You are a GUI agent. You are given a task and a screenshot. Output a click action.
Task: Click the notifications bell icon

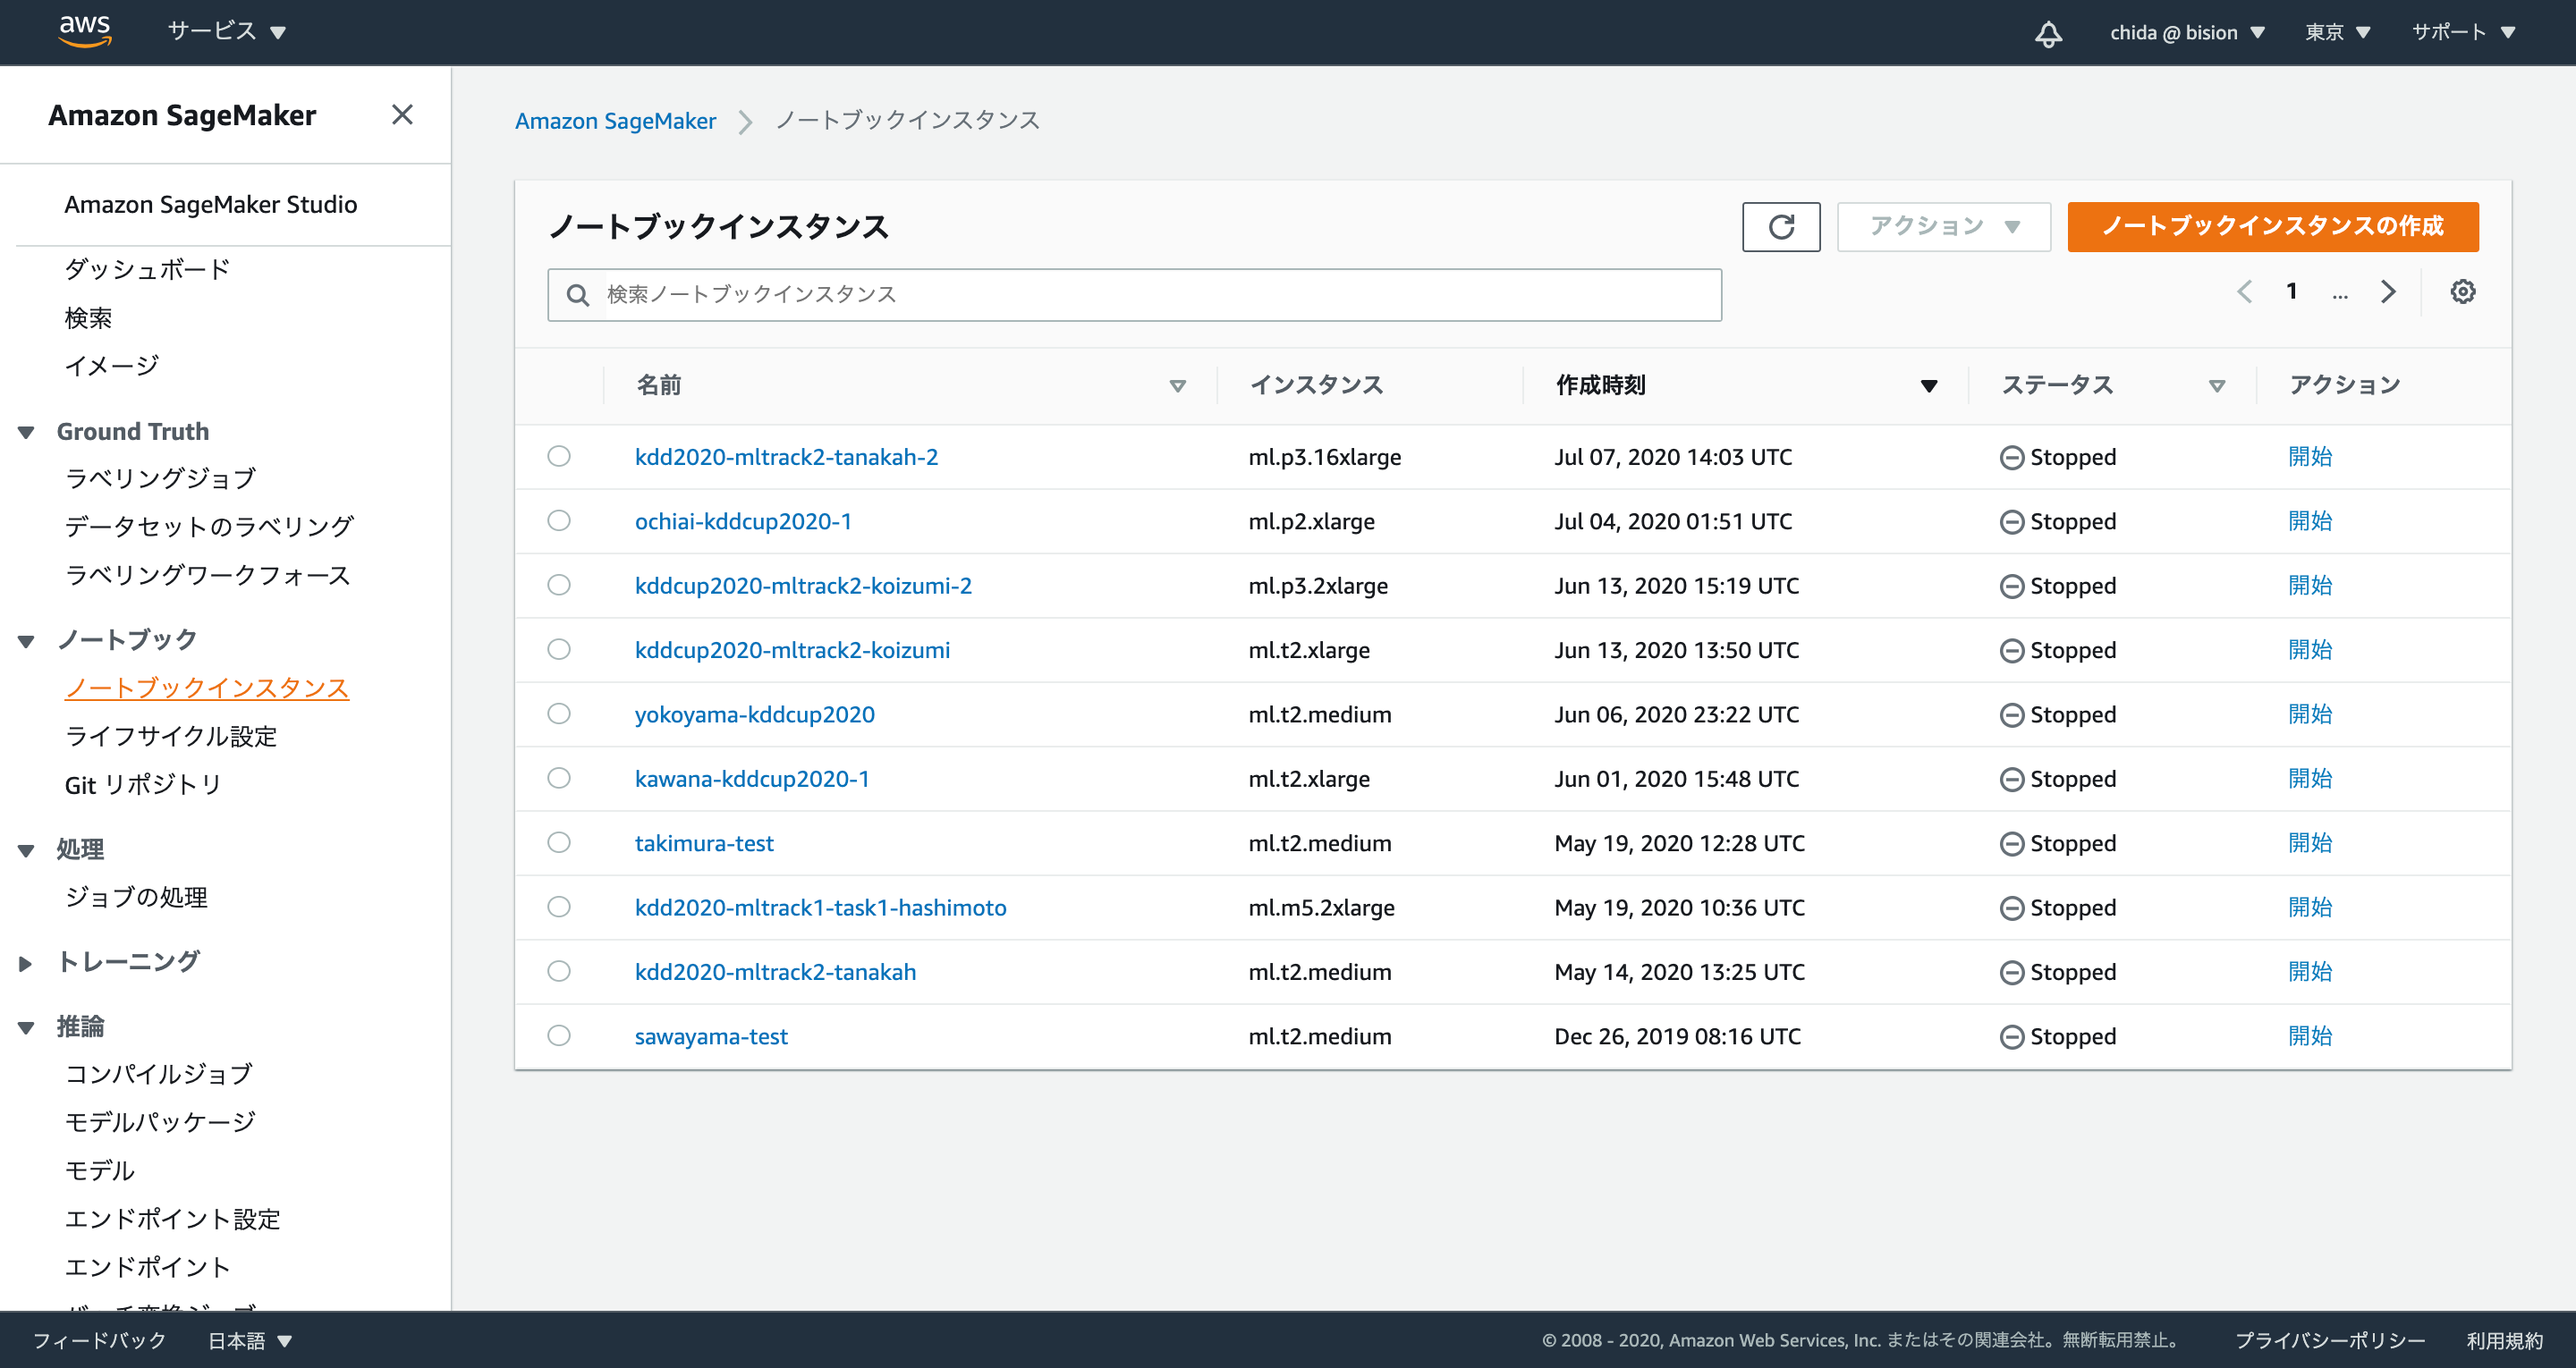tap(2048, 33)
